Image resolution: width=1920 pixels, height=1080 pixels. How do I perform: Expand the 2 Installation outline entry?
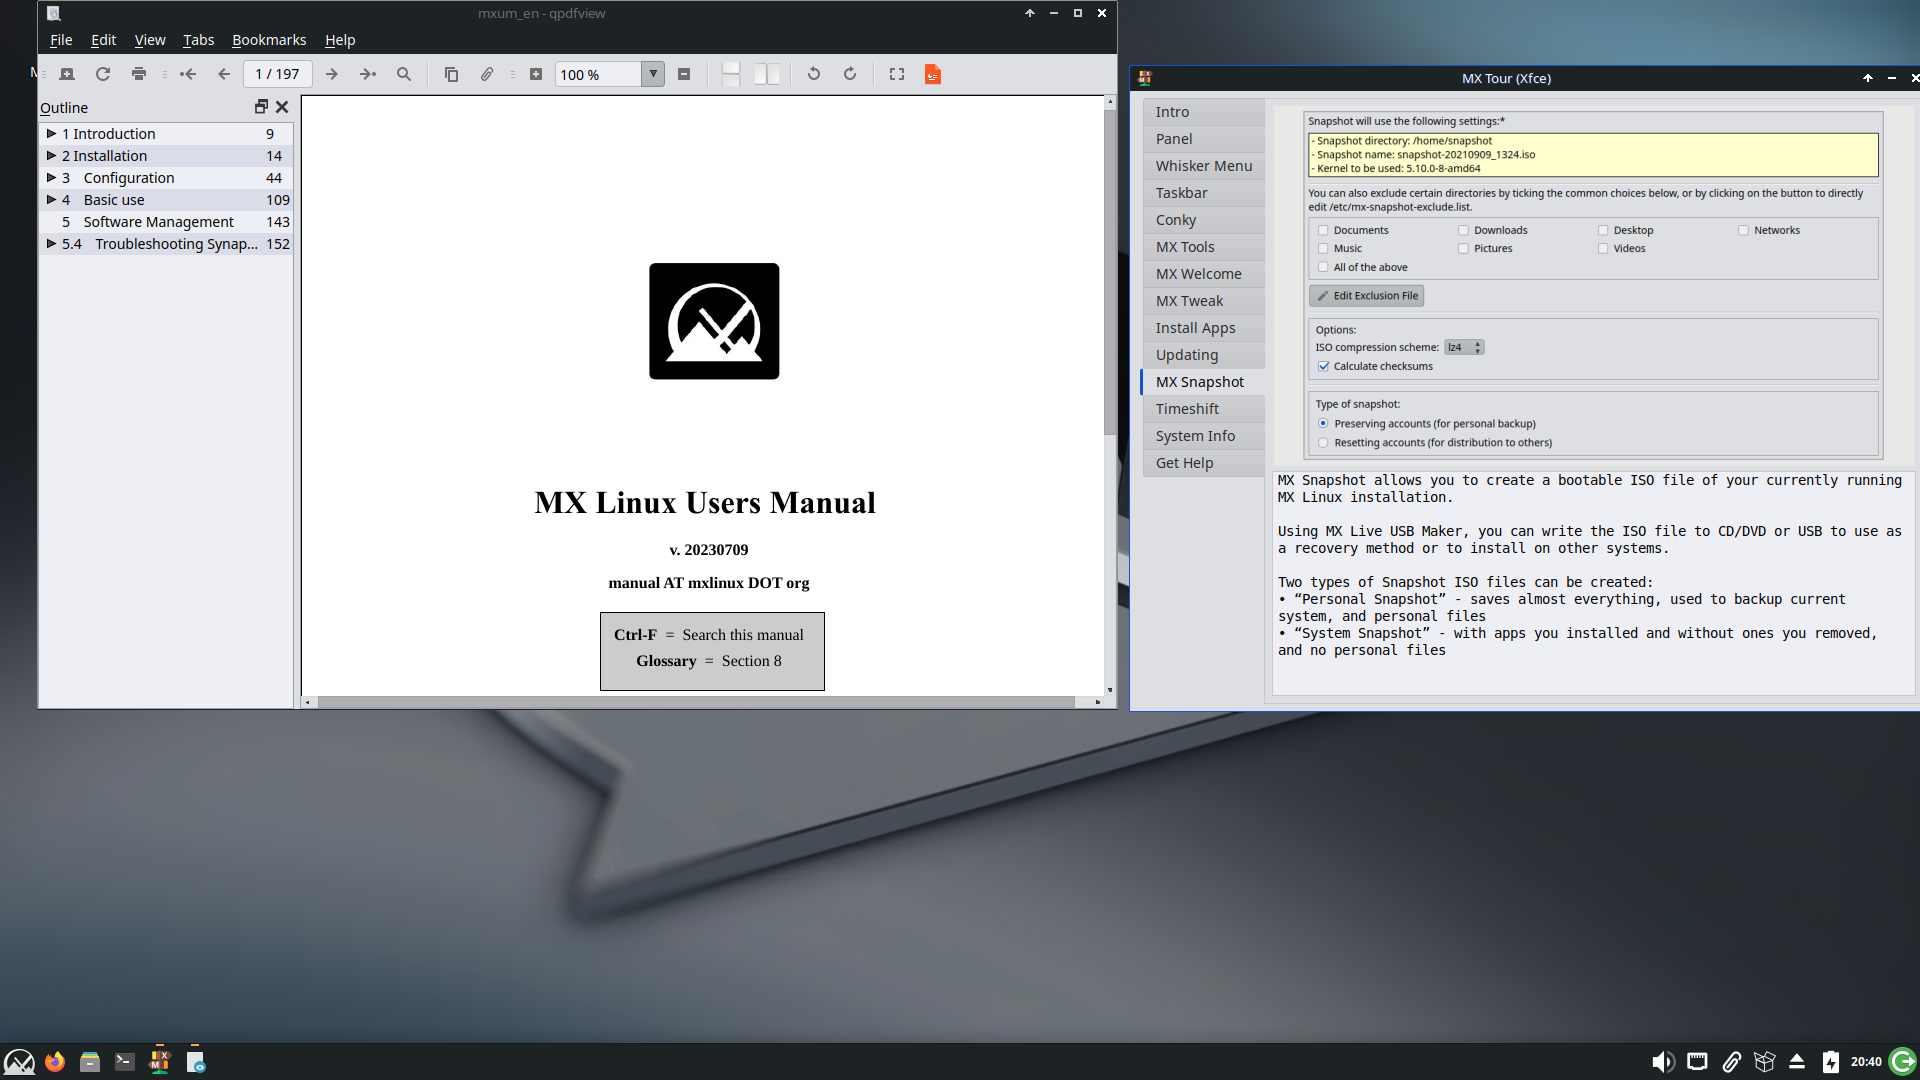click(51, 155)
